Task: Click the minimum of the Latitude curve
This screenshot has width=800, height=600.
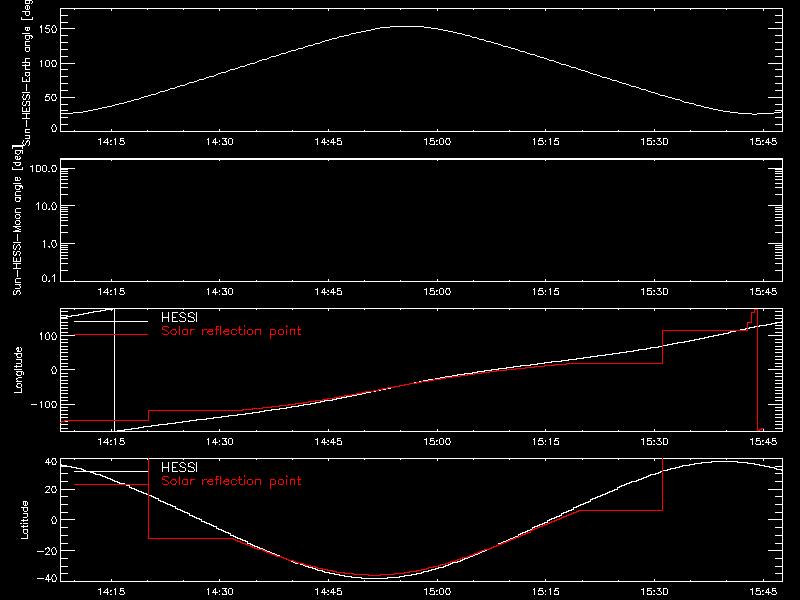Action: [x=376, y=578]
